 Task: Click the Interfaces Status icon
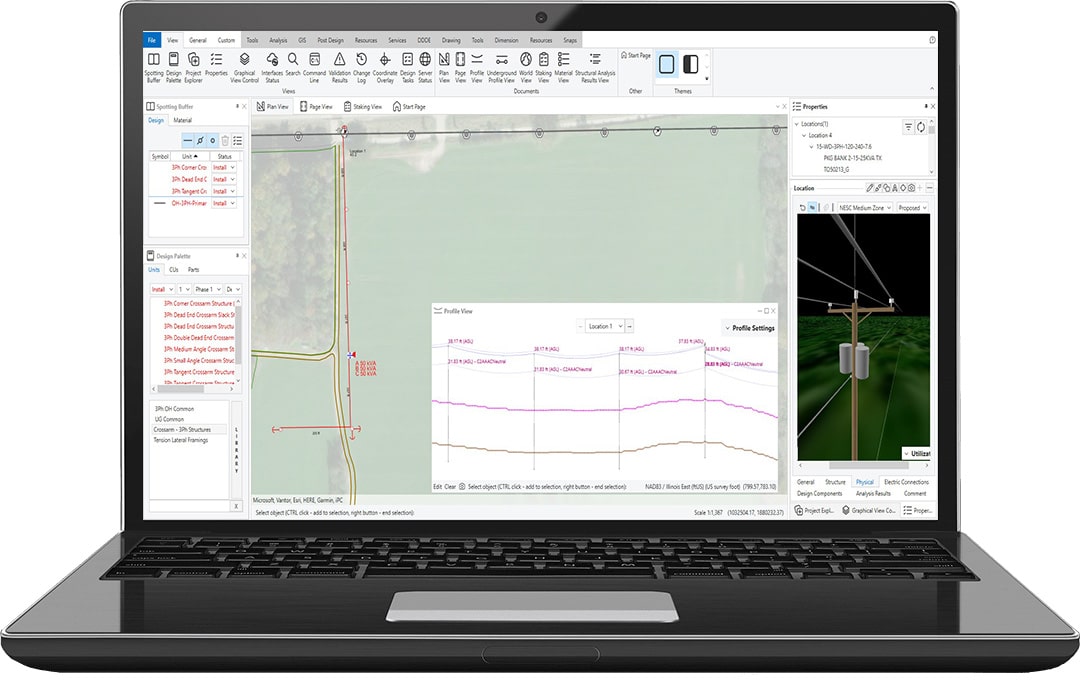[271, 61]
